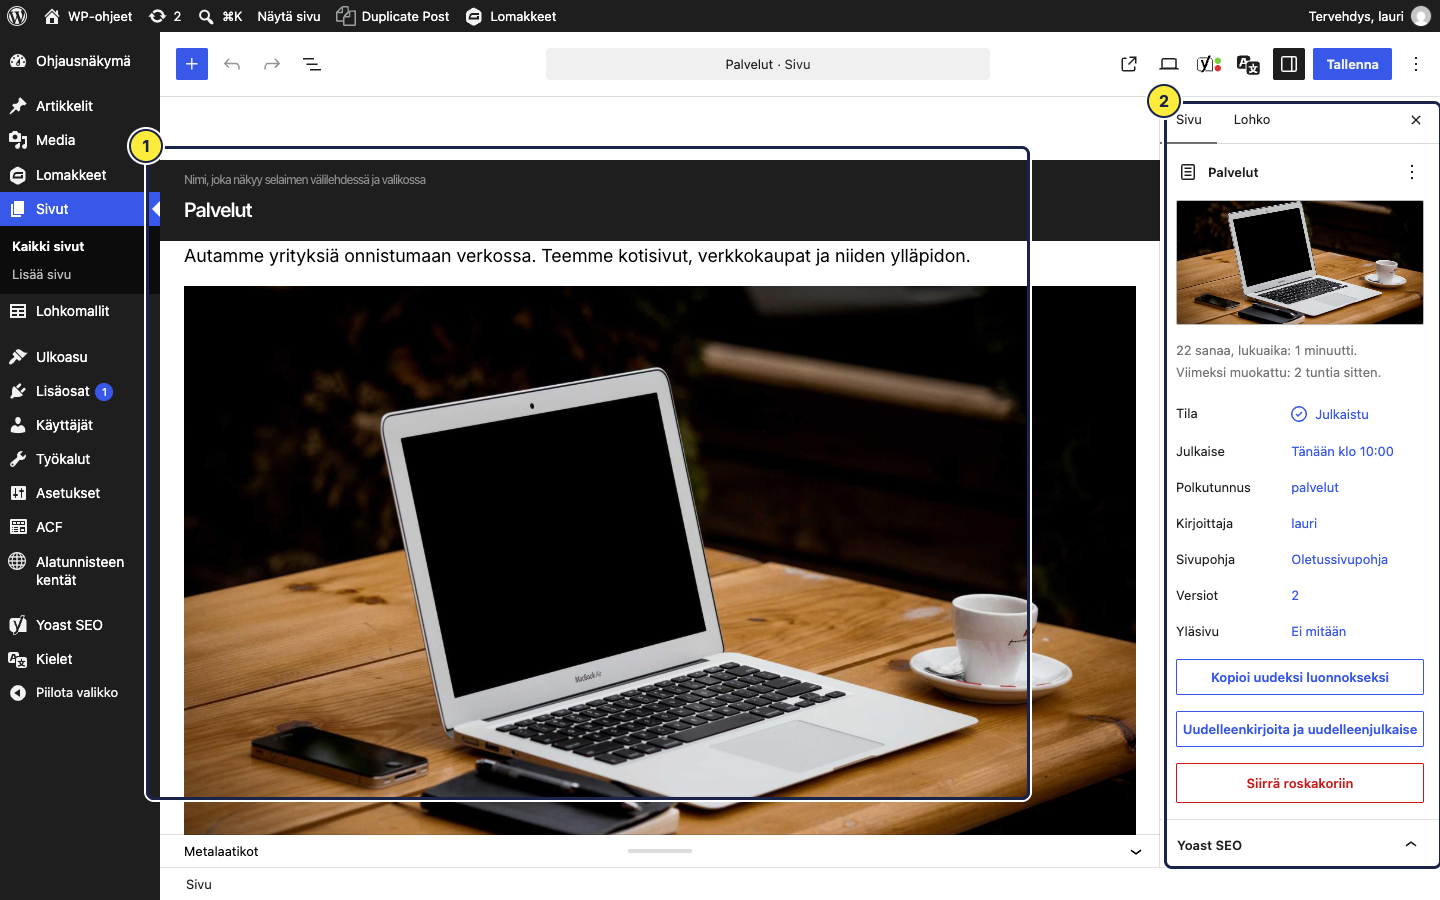
Task: Open the laptop preview device selector
Action: pos(1169,64)
